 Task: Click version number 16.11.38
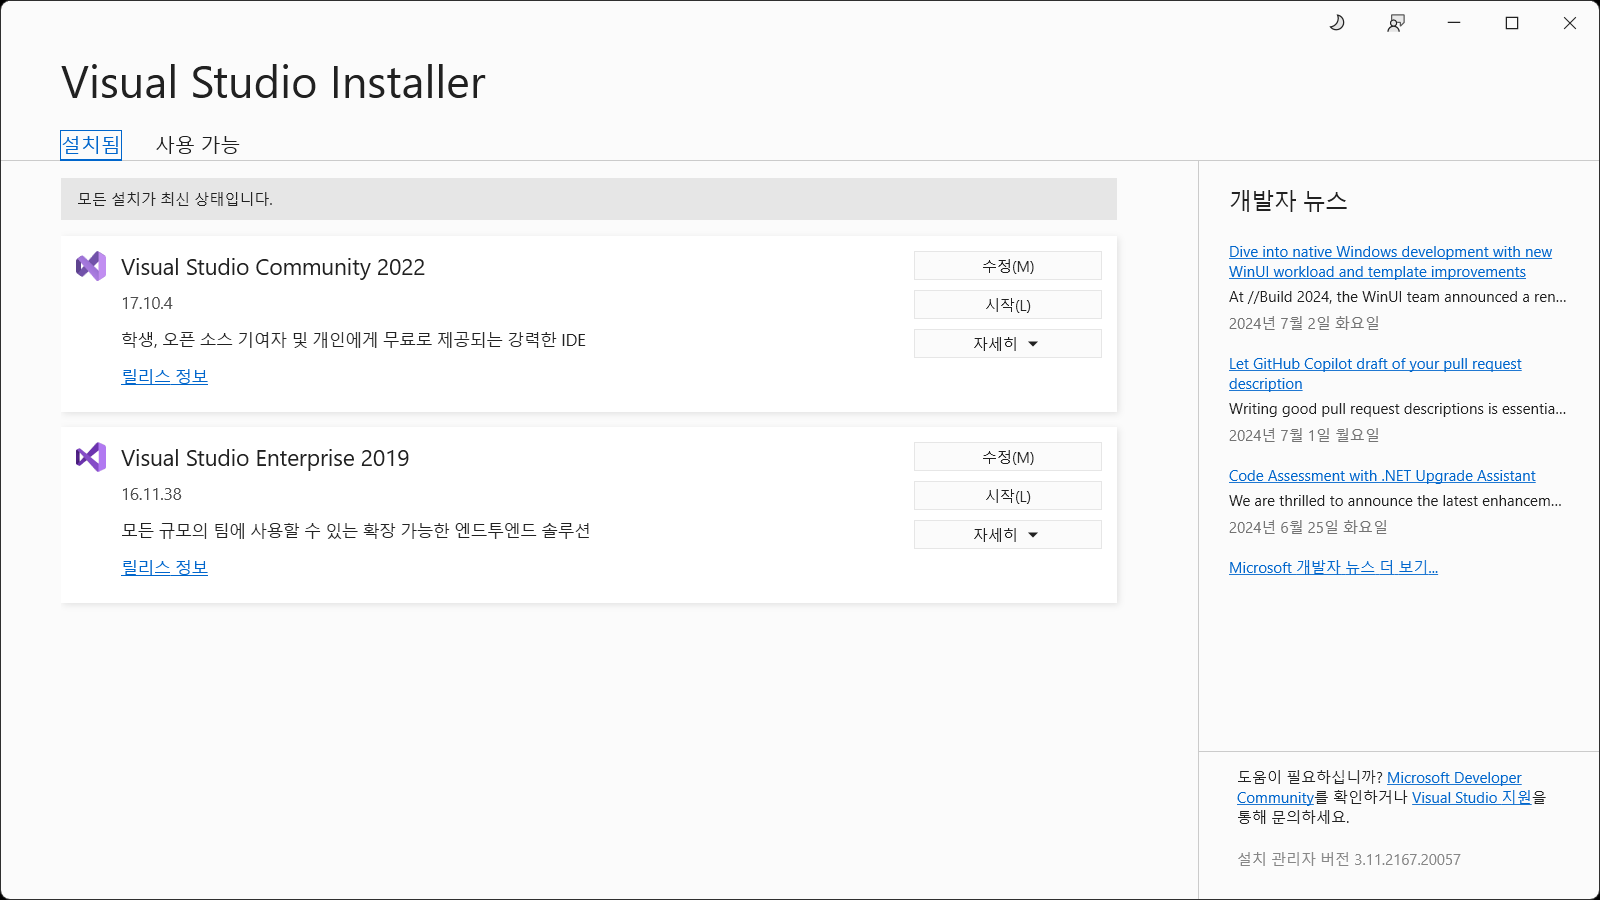pyautogui.click(x=152, y=494)
